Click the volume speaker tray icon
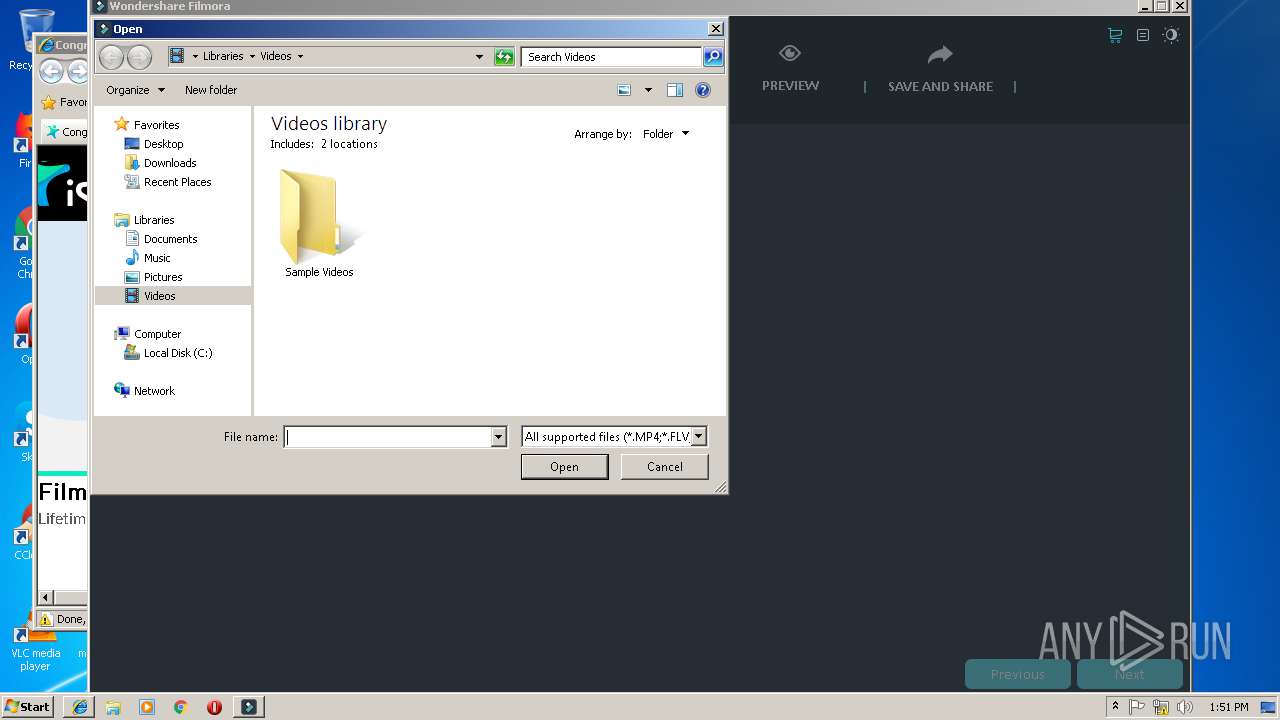 tap(1185, 707)
